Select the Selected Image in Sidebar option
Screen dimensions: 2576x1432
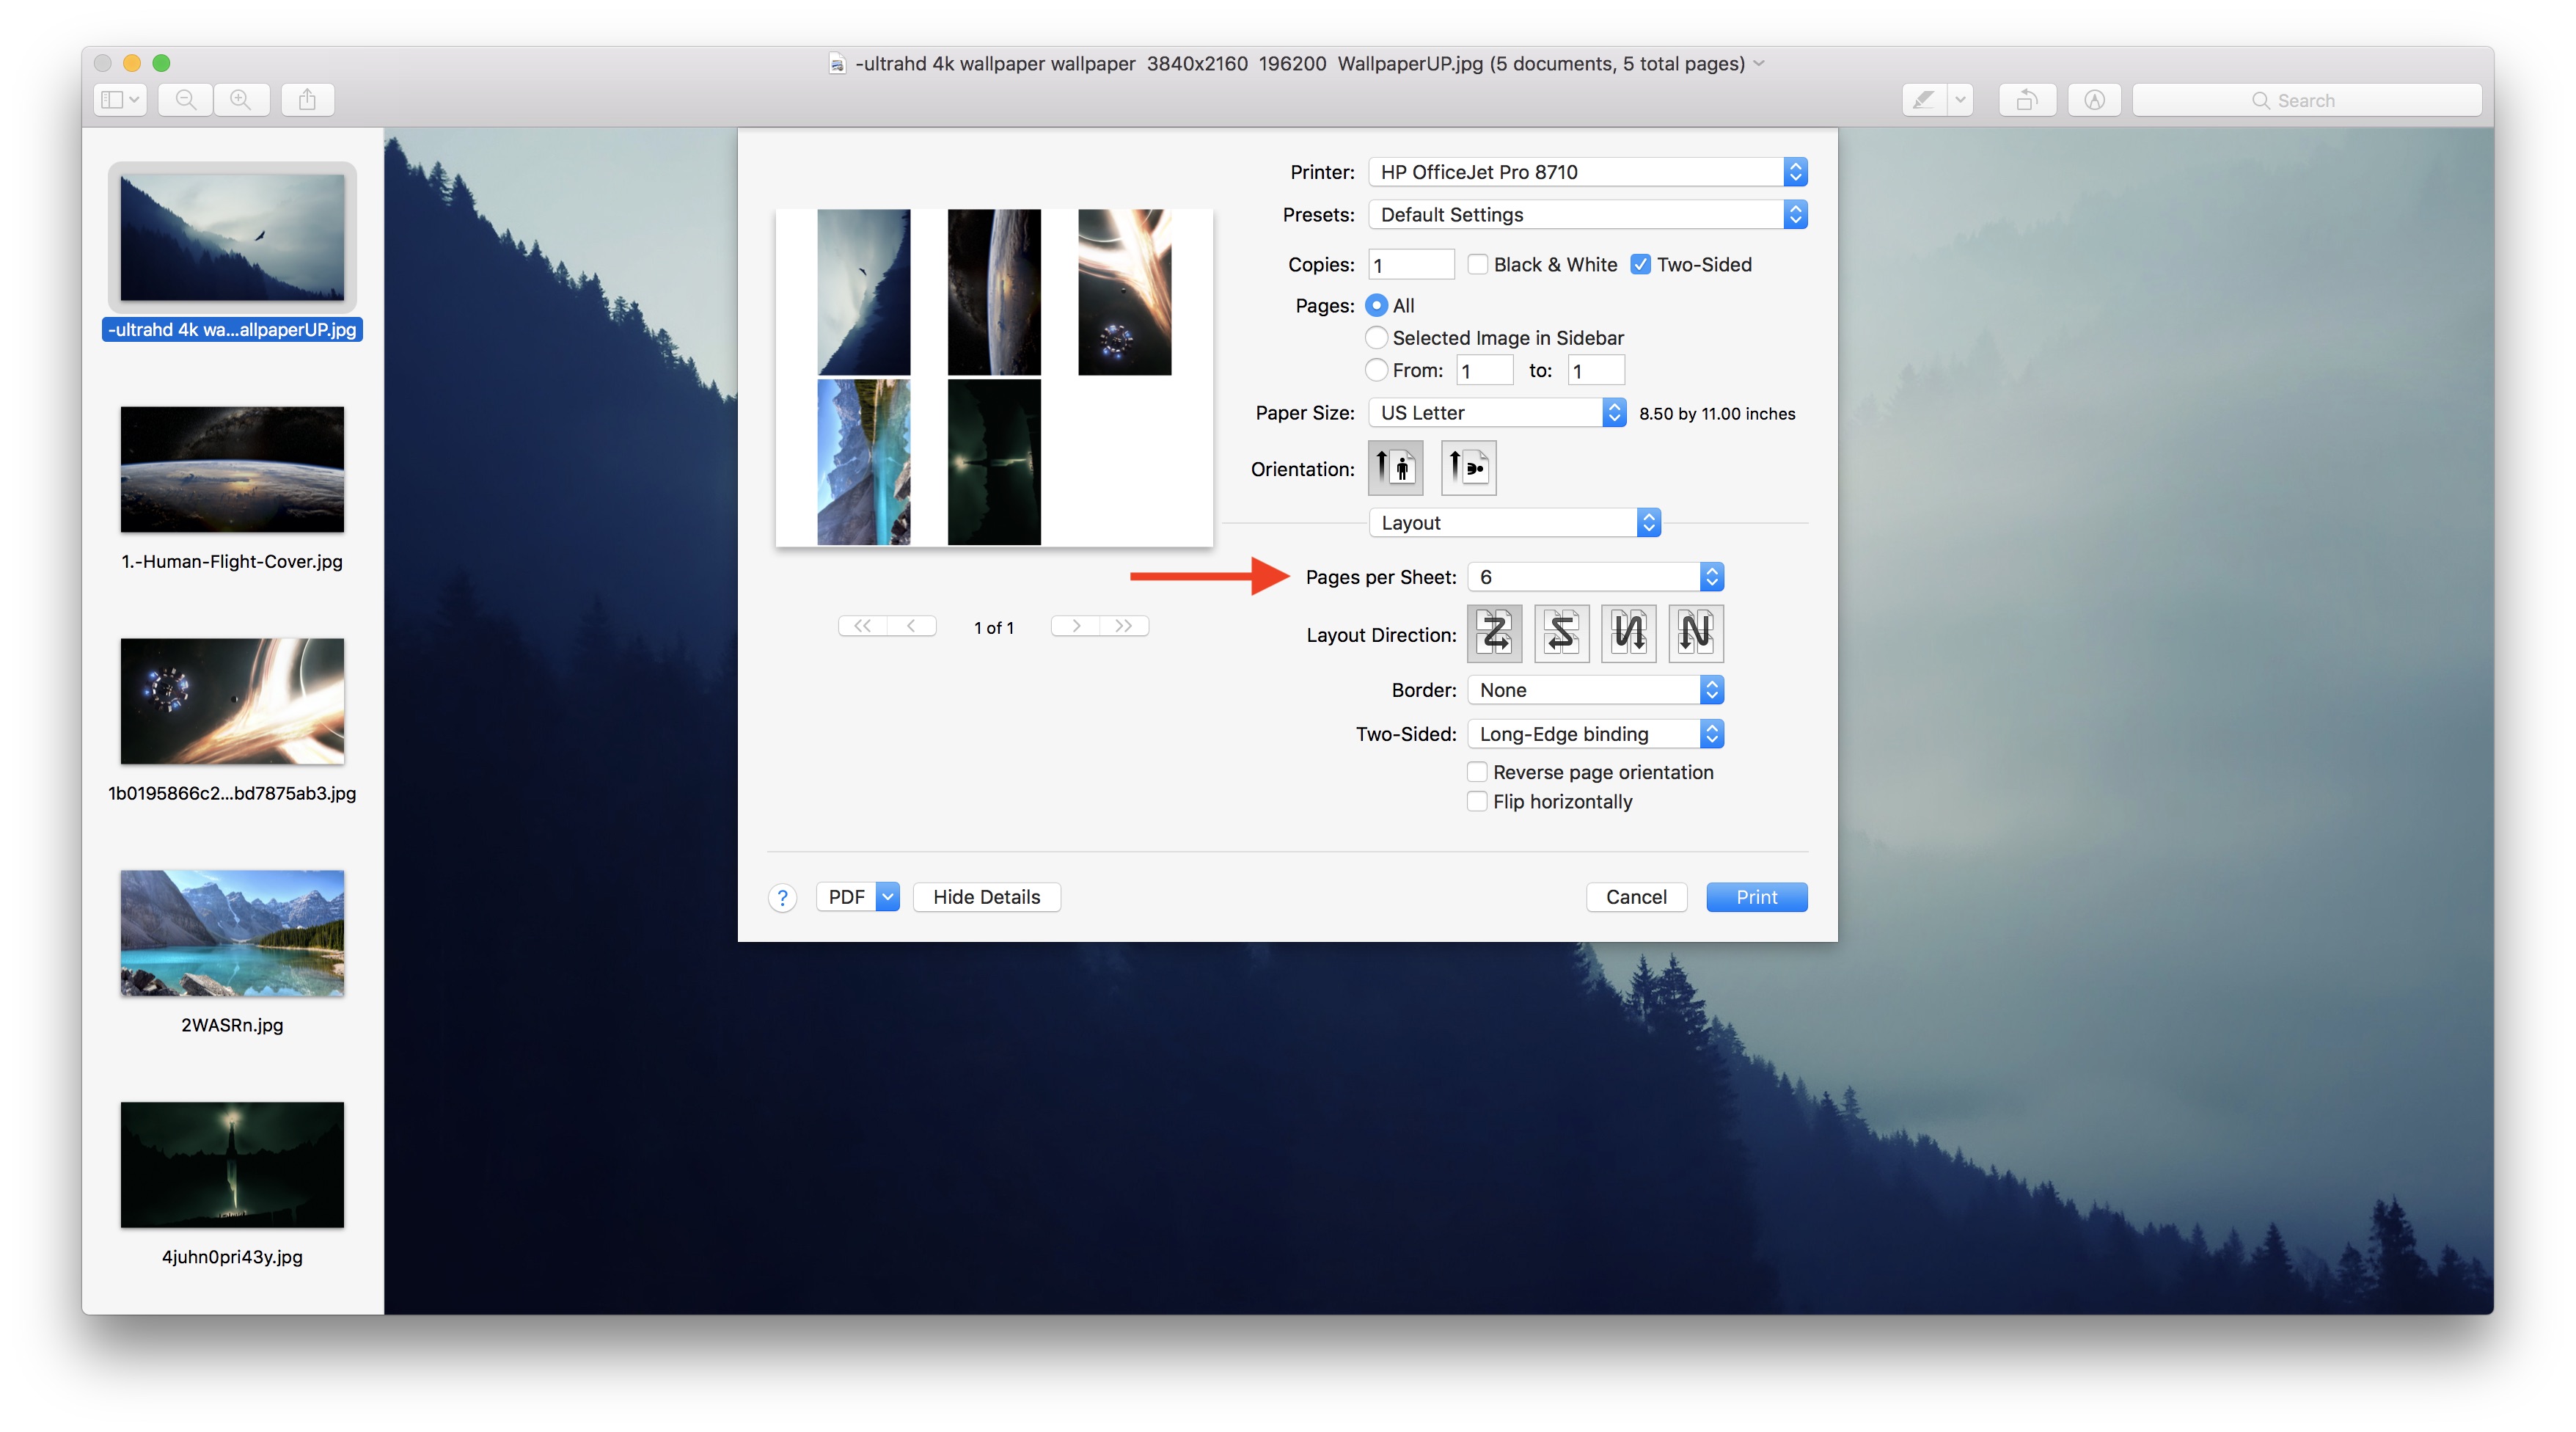(1376, 337)
